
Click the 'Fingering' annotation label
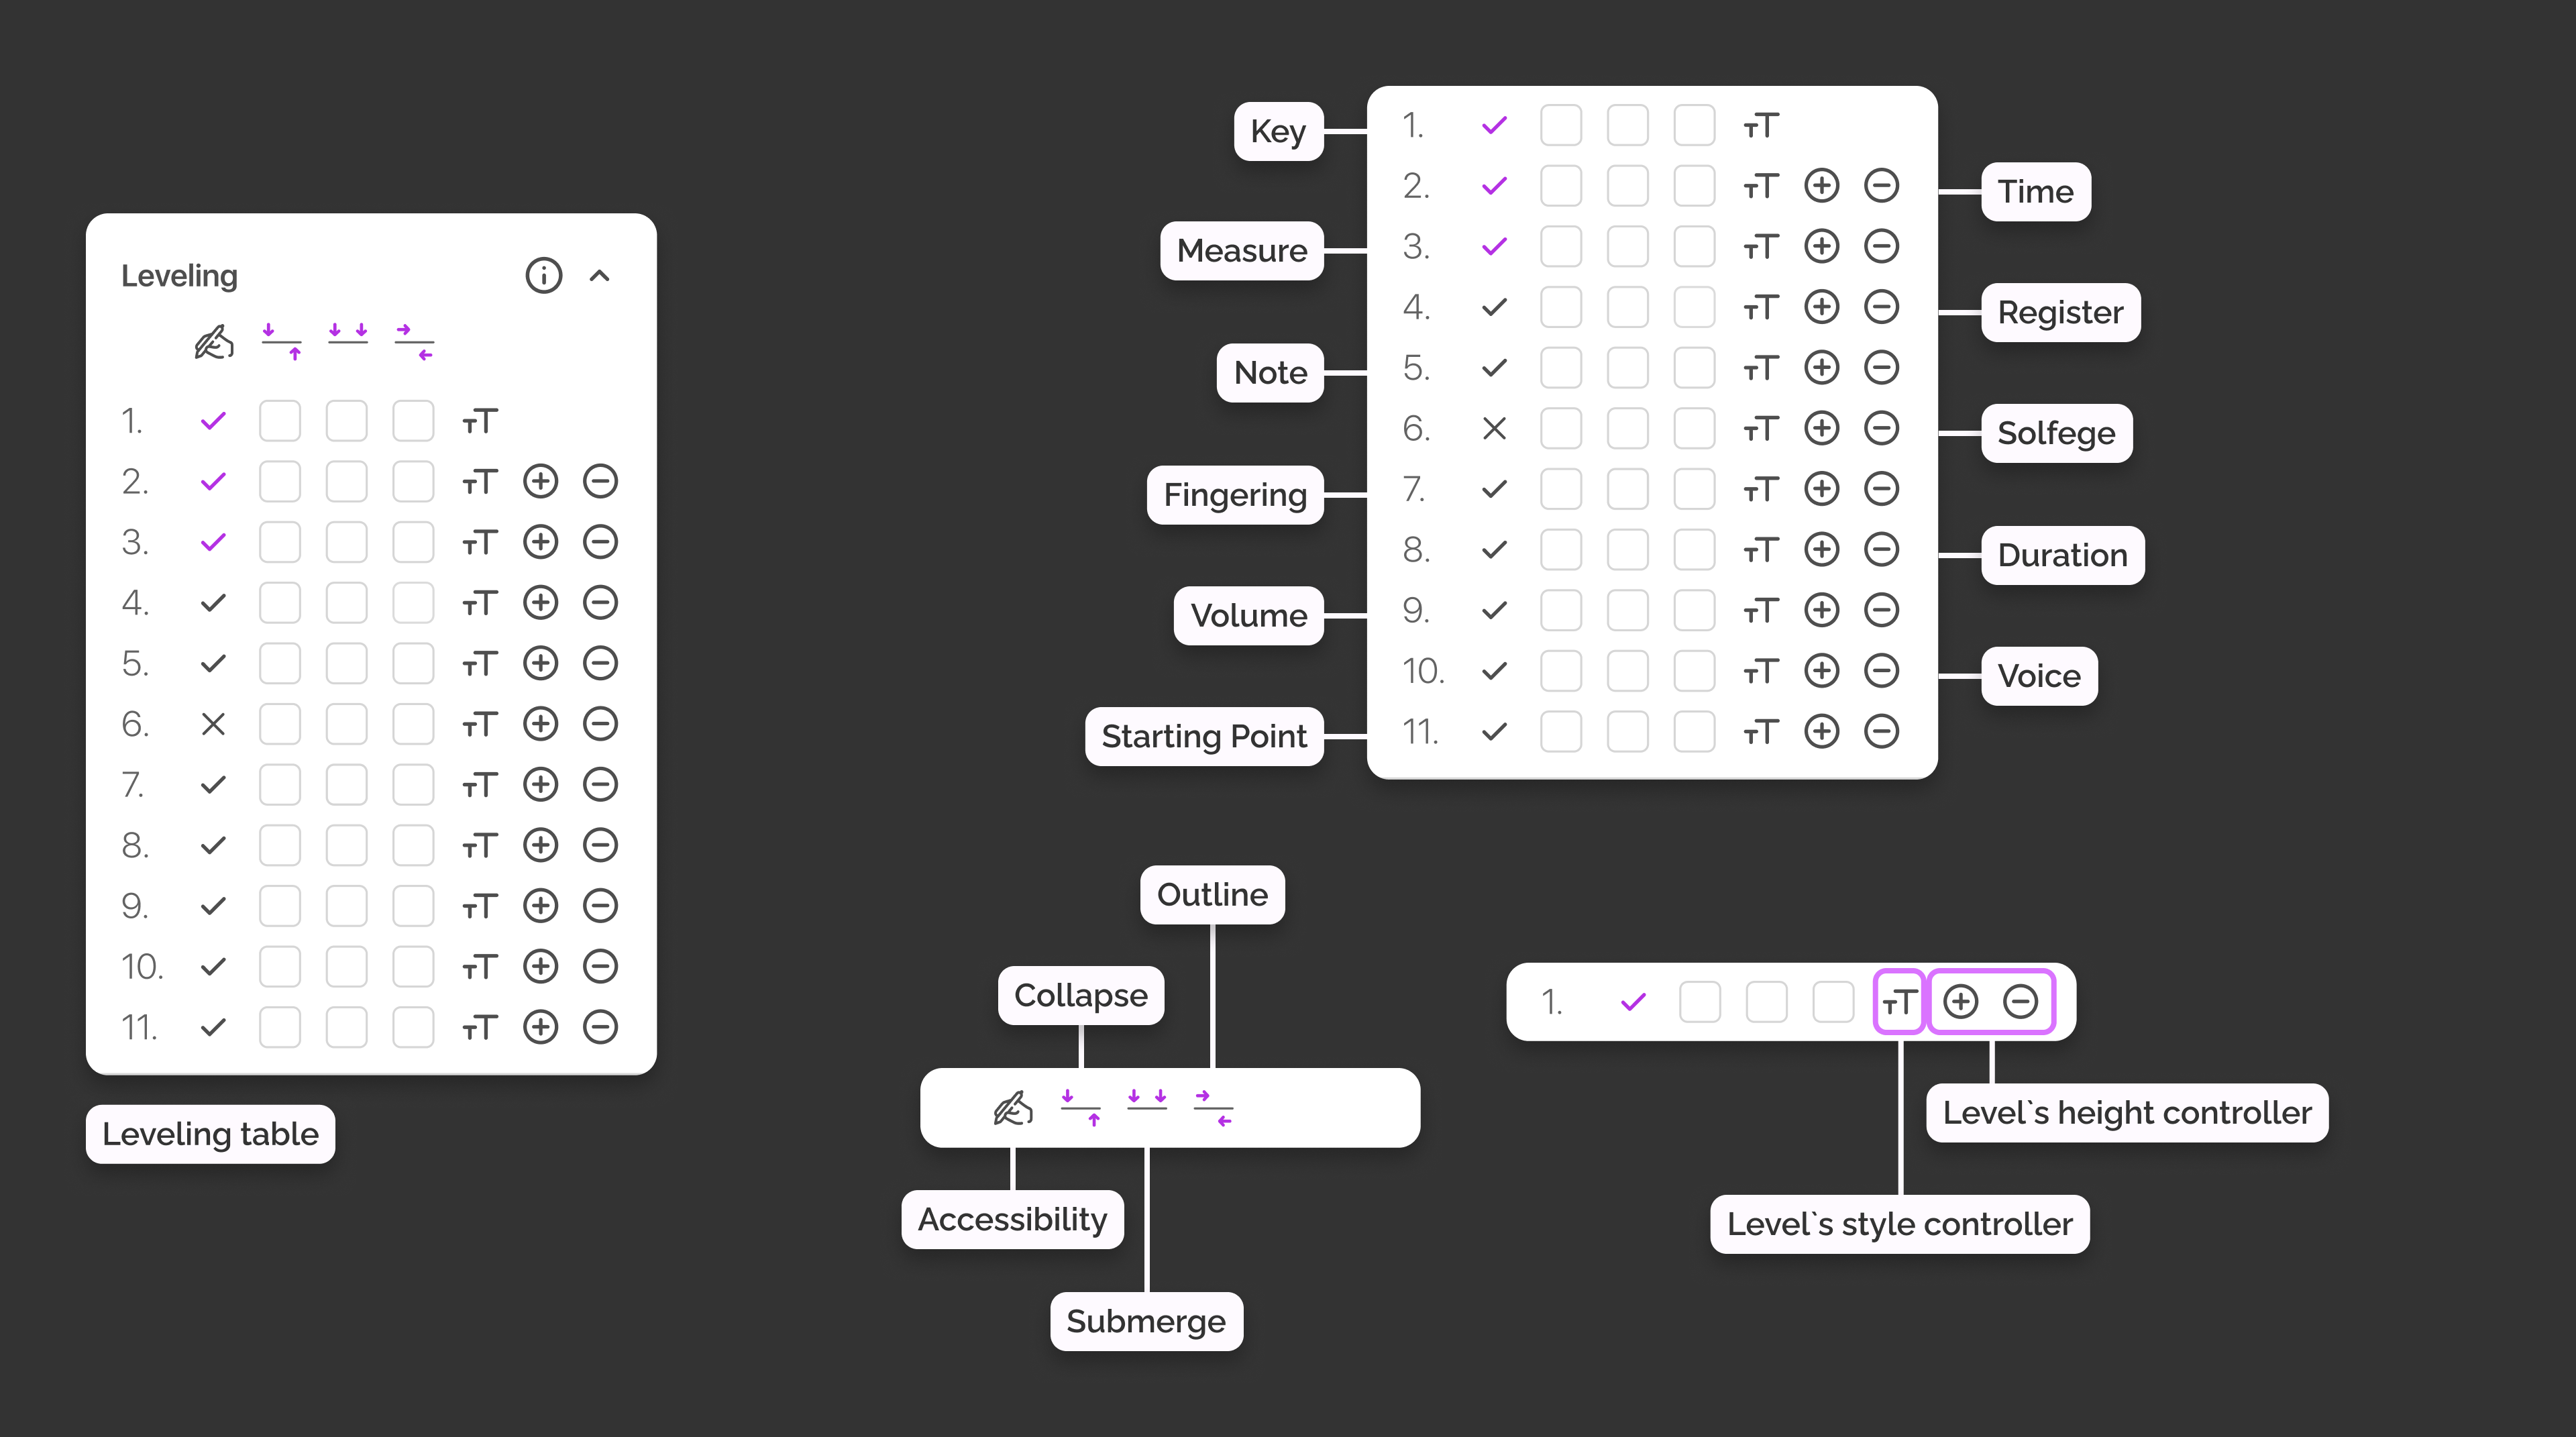[x=1235, y=495]
